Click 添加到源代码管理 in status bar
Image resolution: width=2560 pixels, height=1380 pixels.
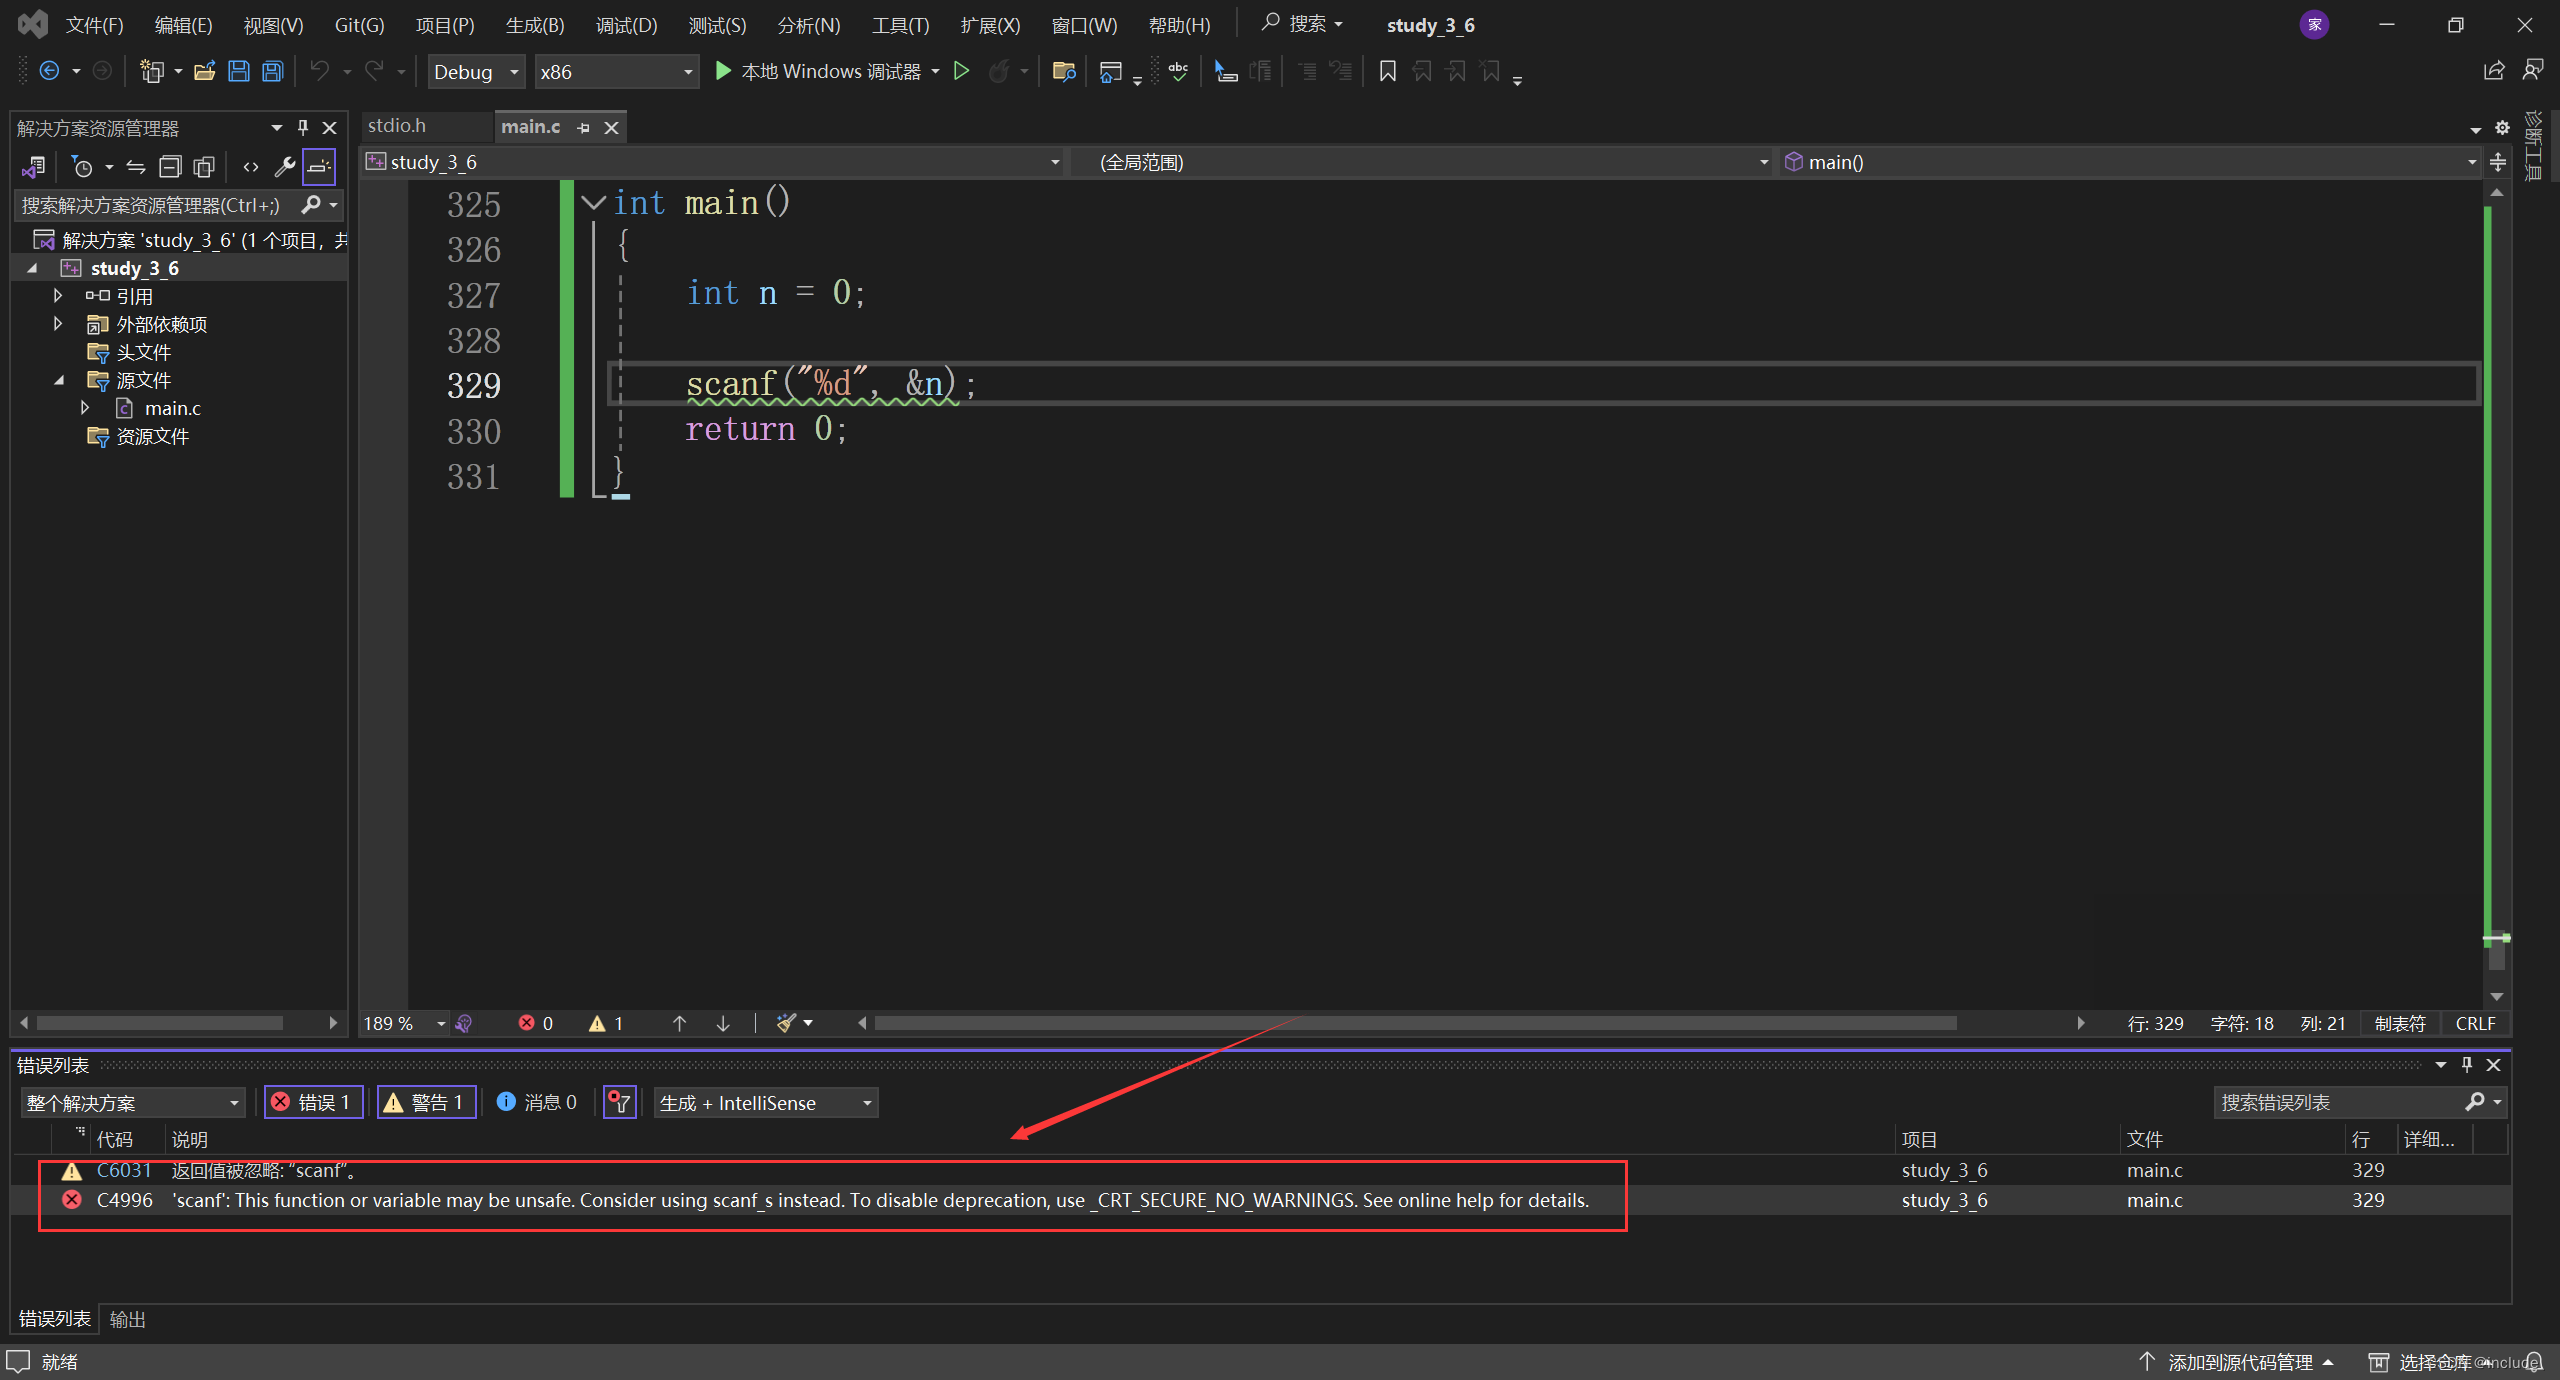click(2236, 1362)
